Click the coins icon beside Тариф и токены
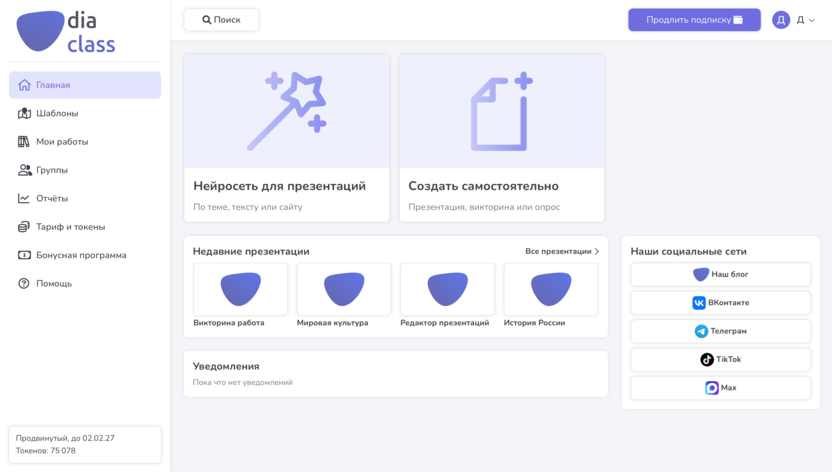The width and height of the screenshot is (832, 472). point(24,226)
